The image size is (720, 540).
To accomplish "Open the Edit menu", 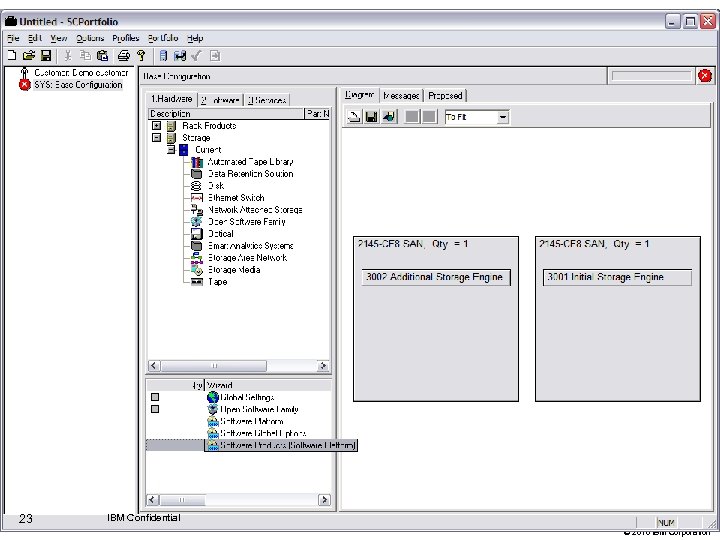I will 35,38.
